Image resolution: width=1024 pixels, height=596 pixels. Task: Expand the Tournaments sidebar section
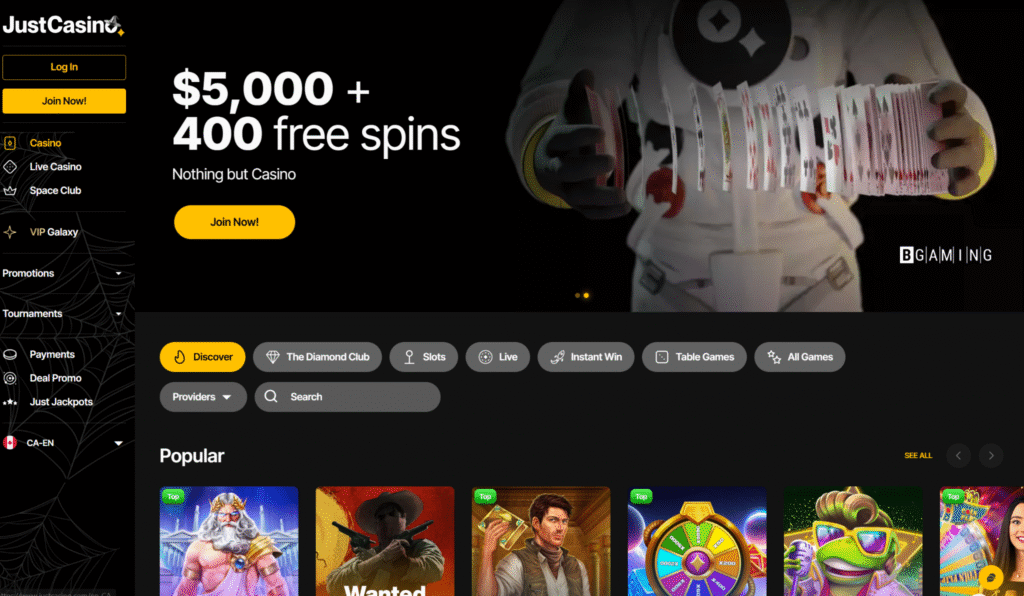tap(63, 313)
